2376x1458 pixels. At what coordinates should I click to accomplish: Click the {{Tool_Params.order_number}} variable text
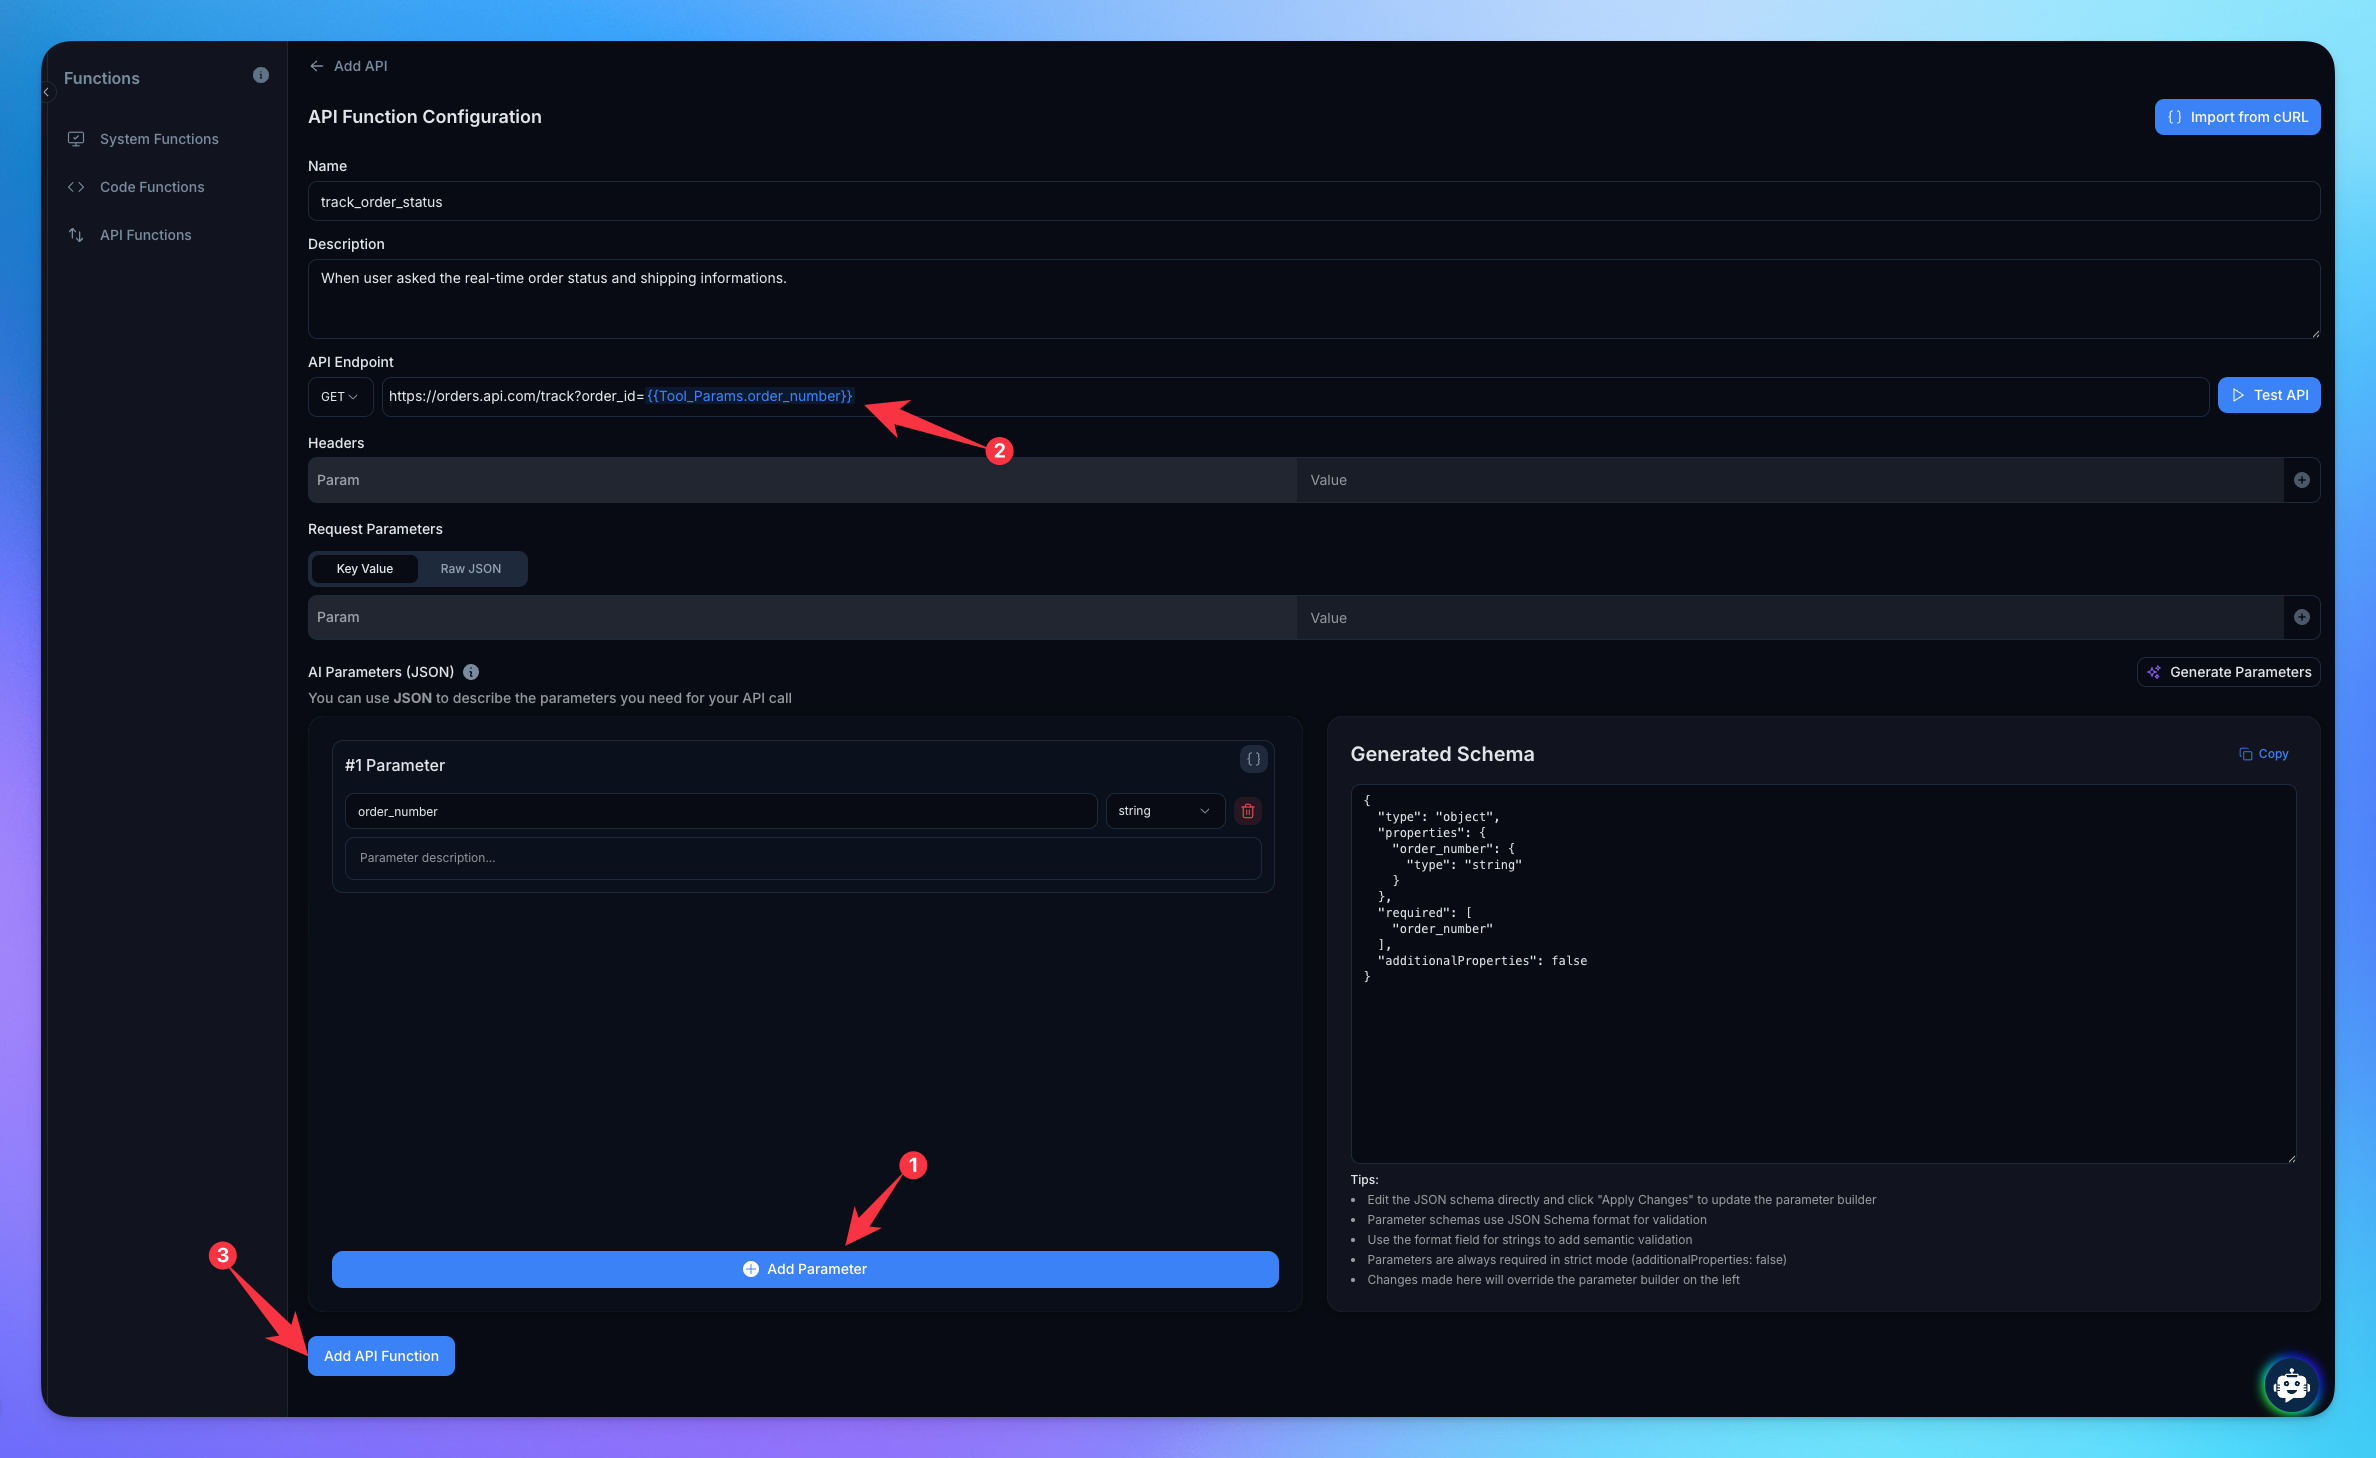pyautogui.click(x=750, y=396)
